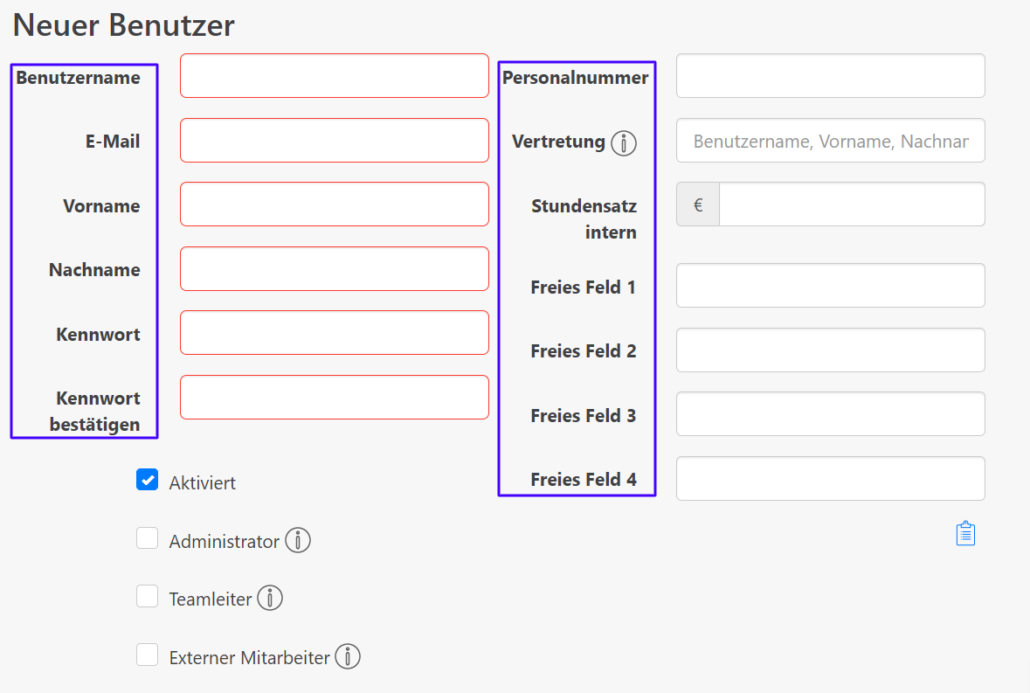
Task: Check the Externer Mitarbeiter checkbox
Action: click(x=147, y=655)
